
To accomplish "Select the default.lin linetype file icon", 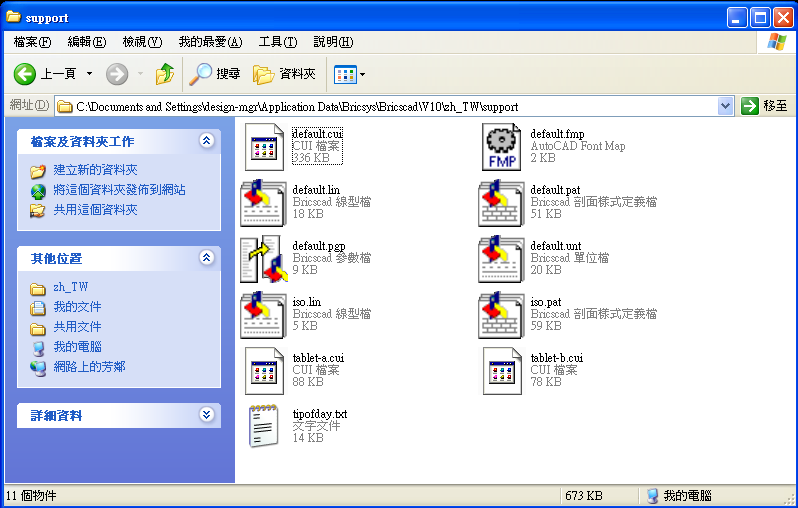I will coord(263,203).
